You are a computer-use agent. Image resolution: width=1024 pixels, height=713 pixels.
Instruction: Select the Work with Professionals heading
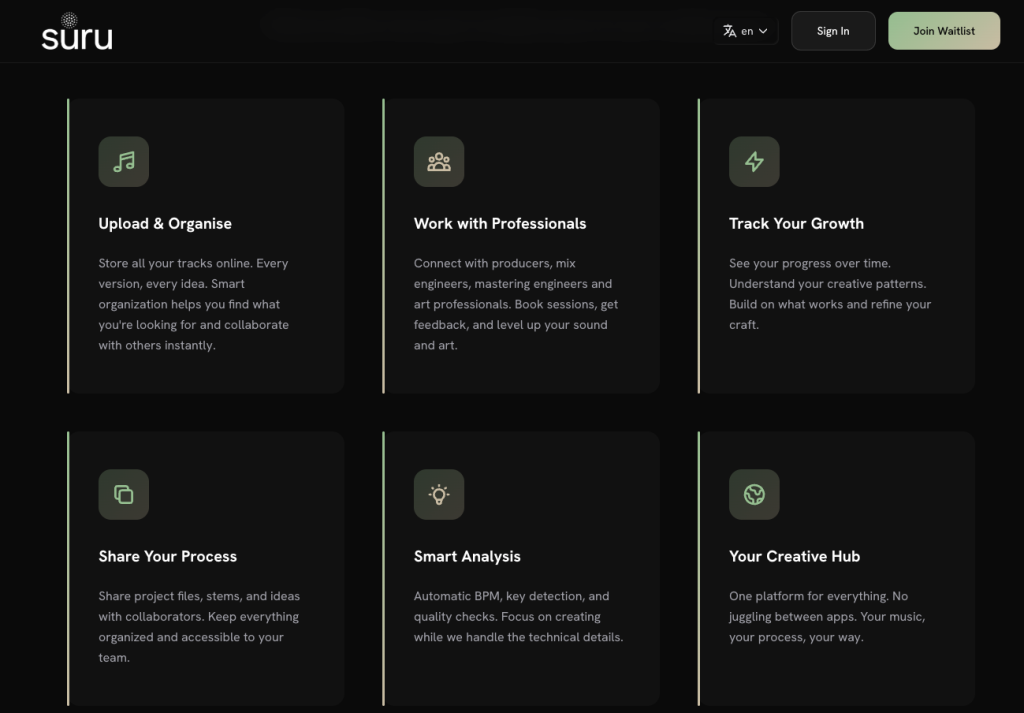[x=500, y=224]
